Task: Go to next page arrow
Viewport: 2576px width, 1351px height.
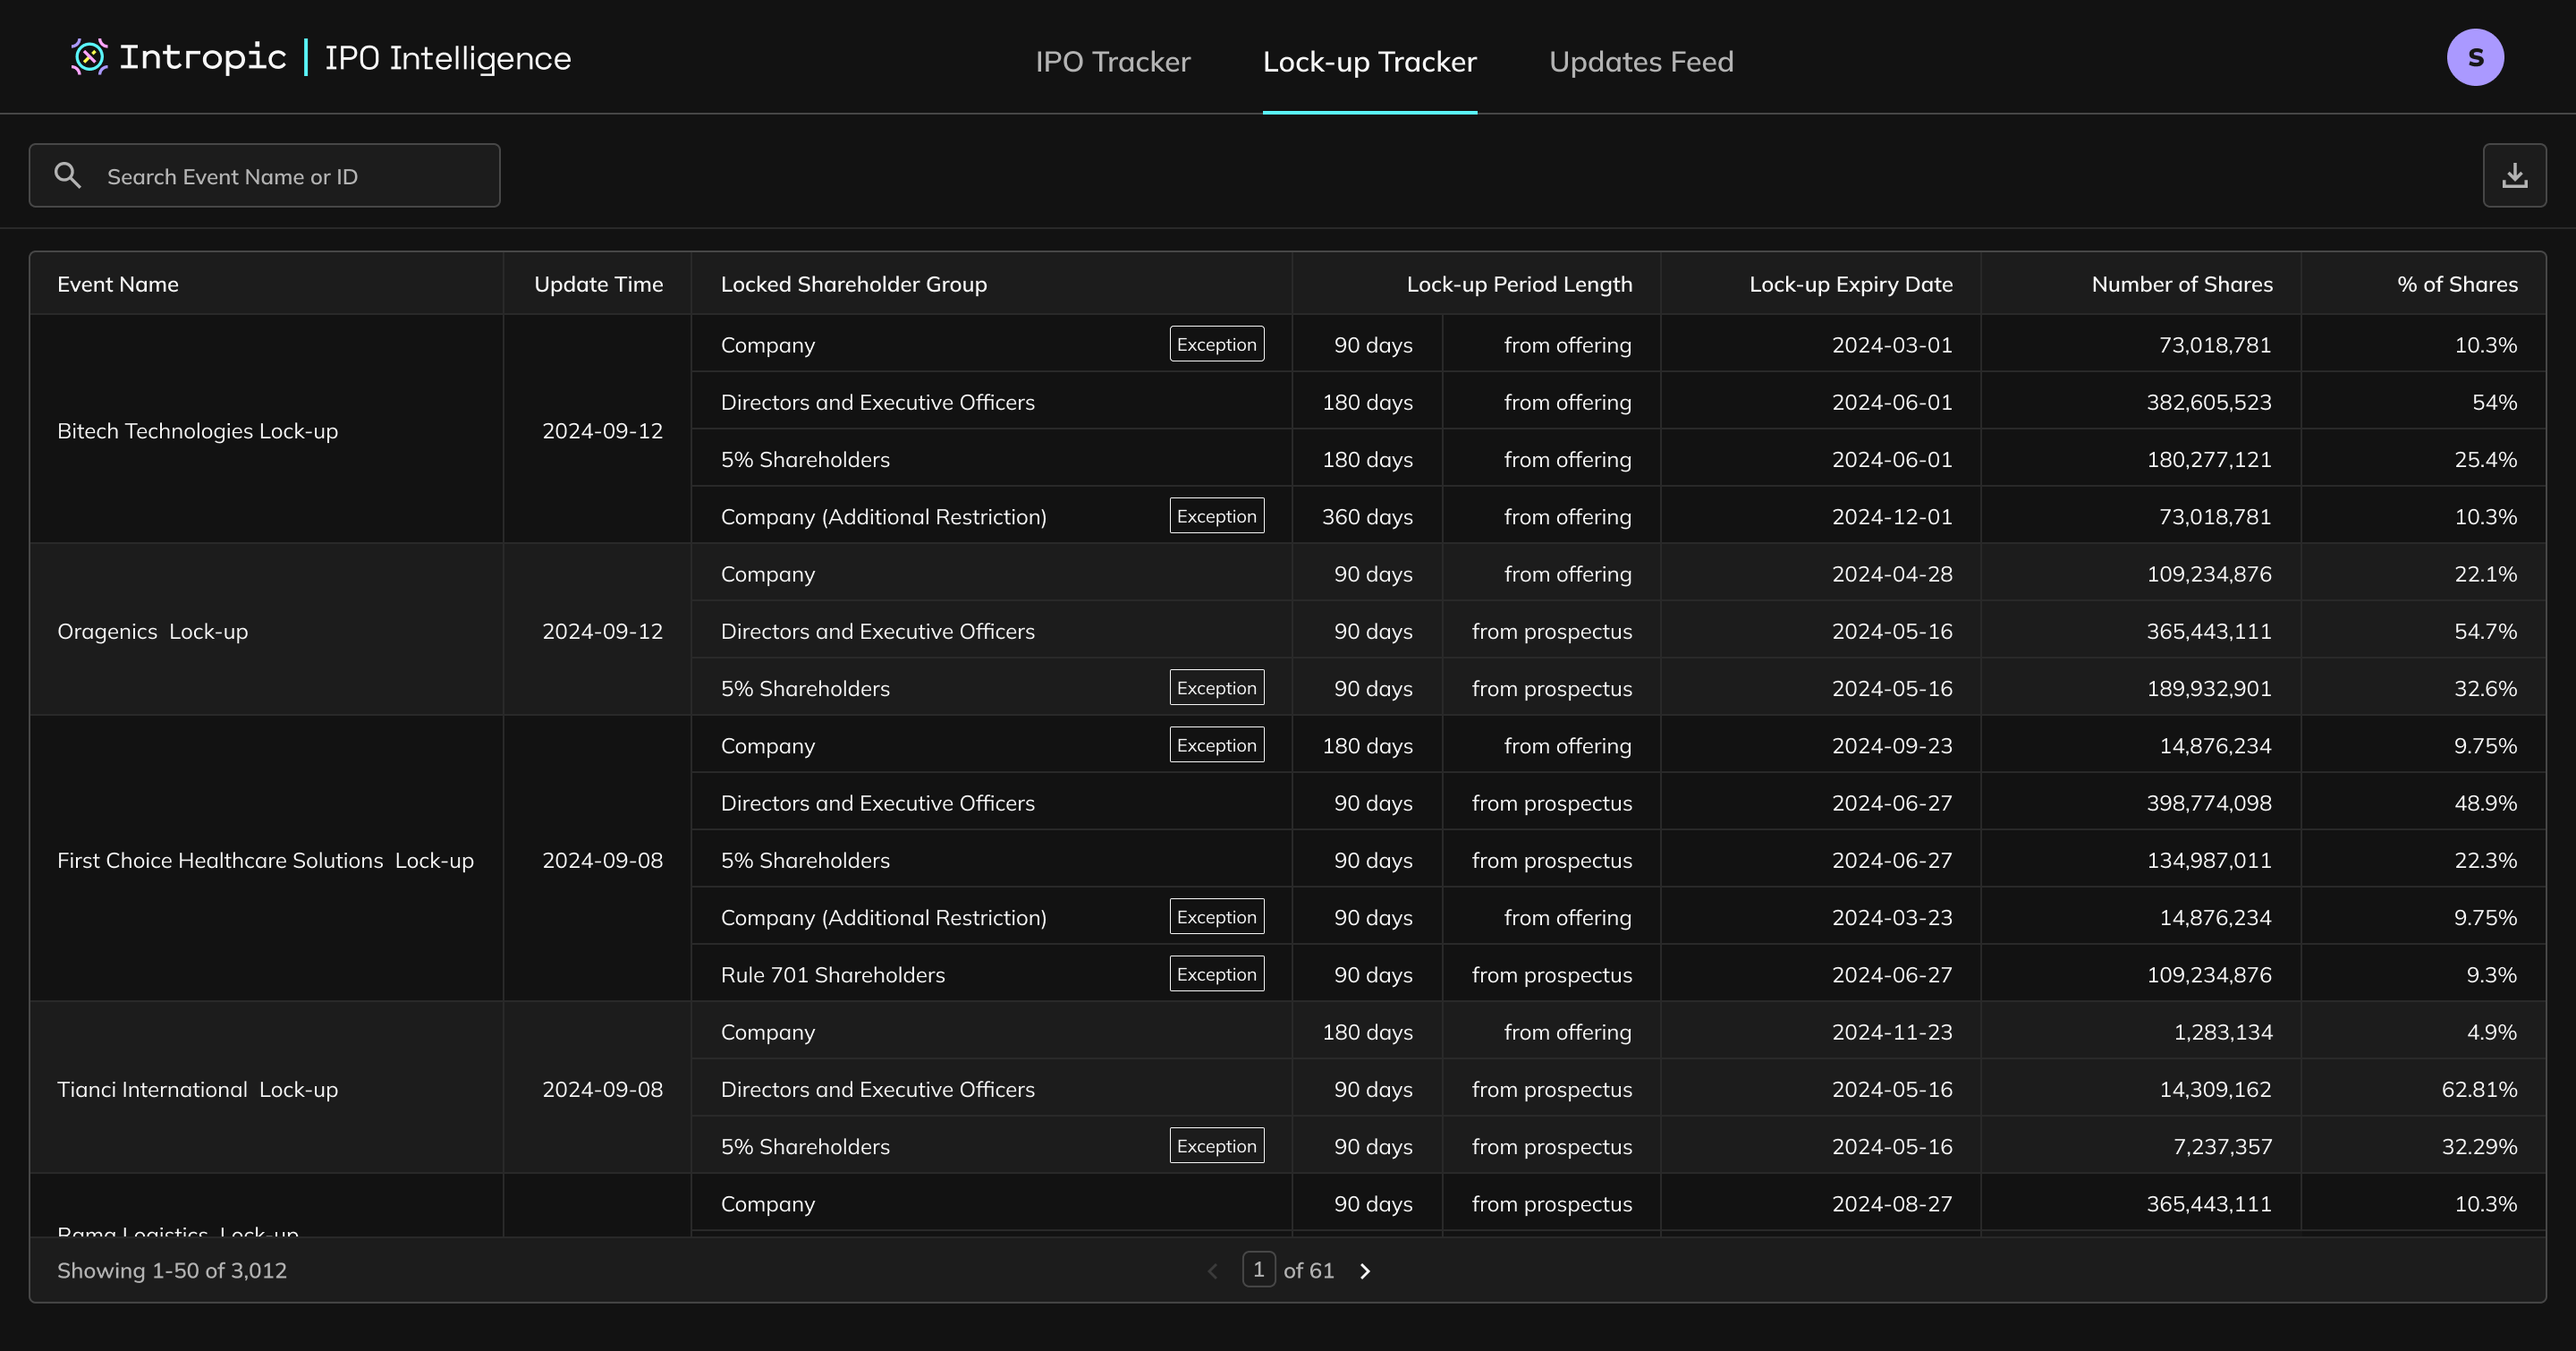Action: pyautogui.click(x=1365, y=1271)
